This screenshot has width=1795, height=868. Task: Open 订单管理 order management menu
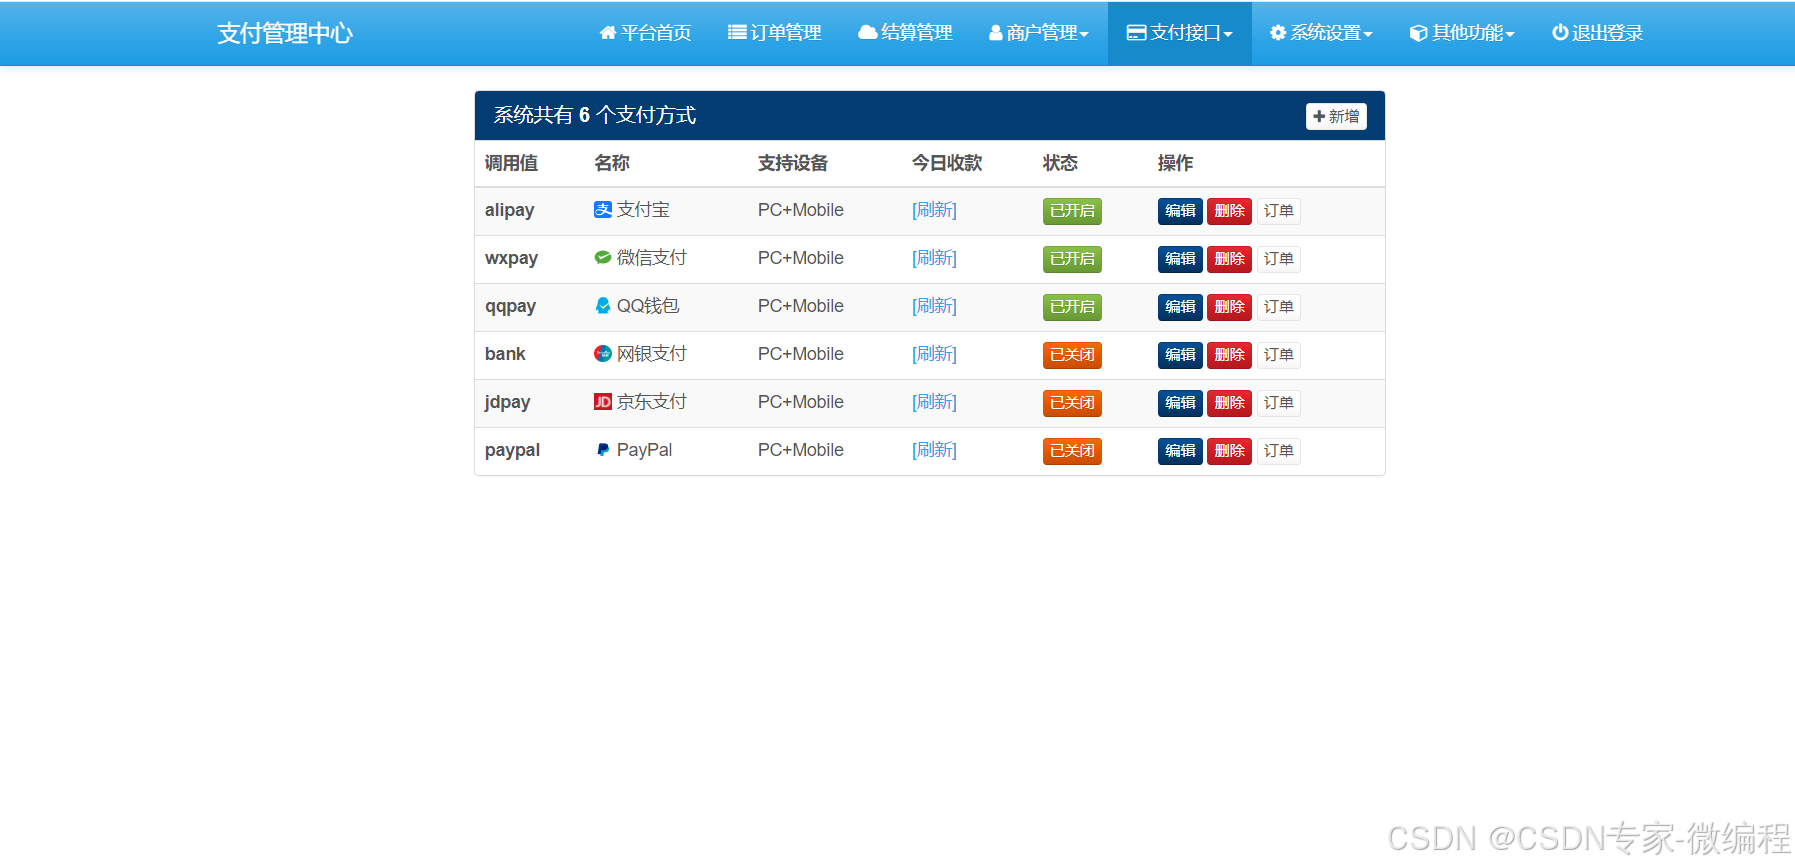pyautogui.click(x=775, y=33)
